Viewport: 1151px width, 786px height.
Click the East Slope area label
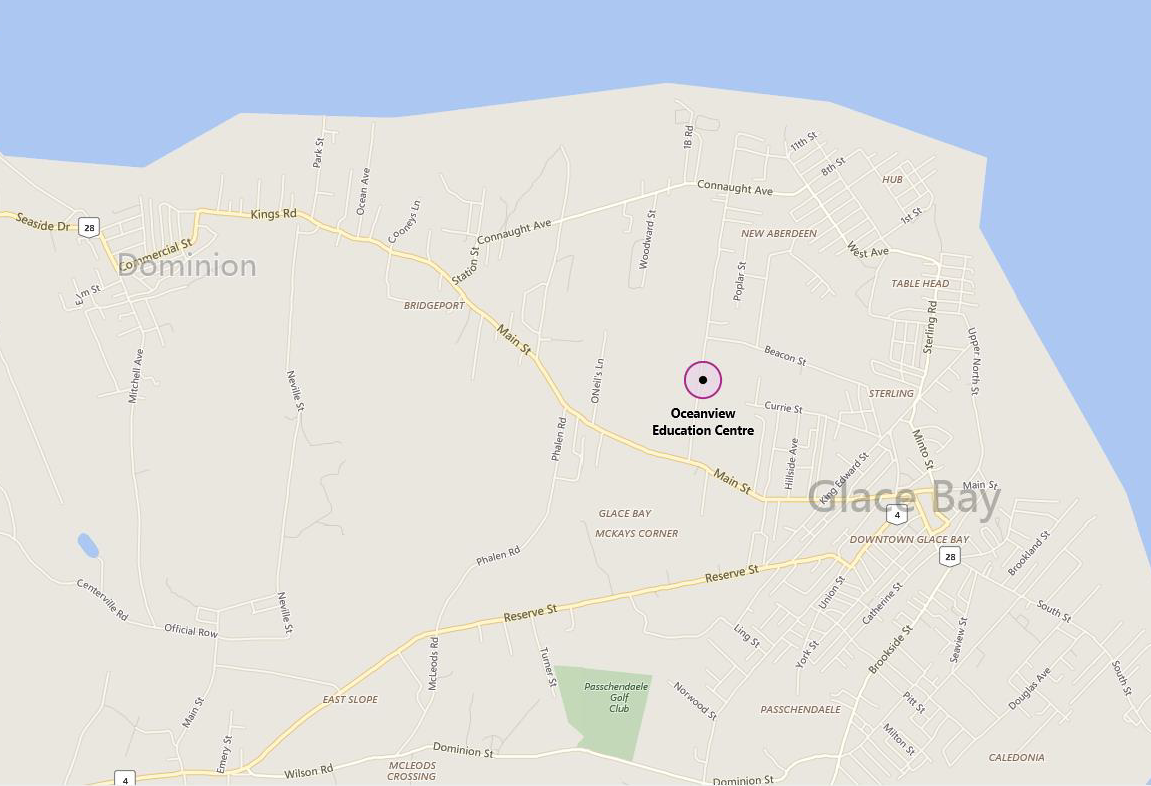[x=350, y=699]
